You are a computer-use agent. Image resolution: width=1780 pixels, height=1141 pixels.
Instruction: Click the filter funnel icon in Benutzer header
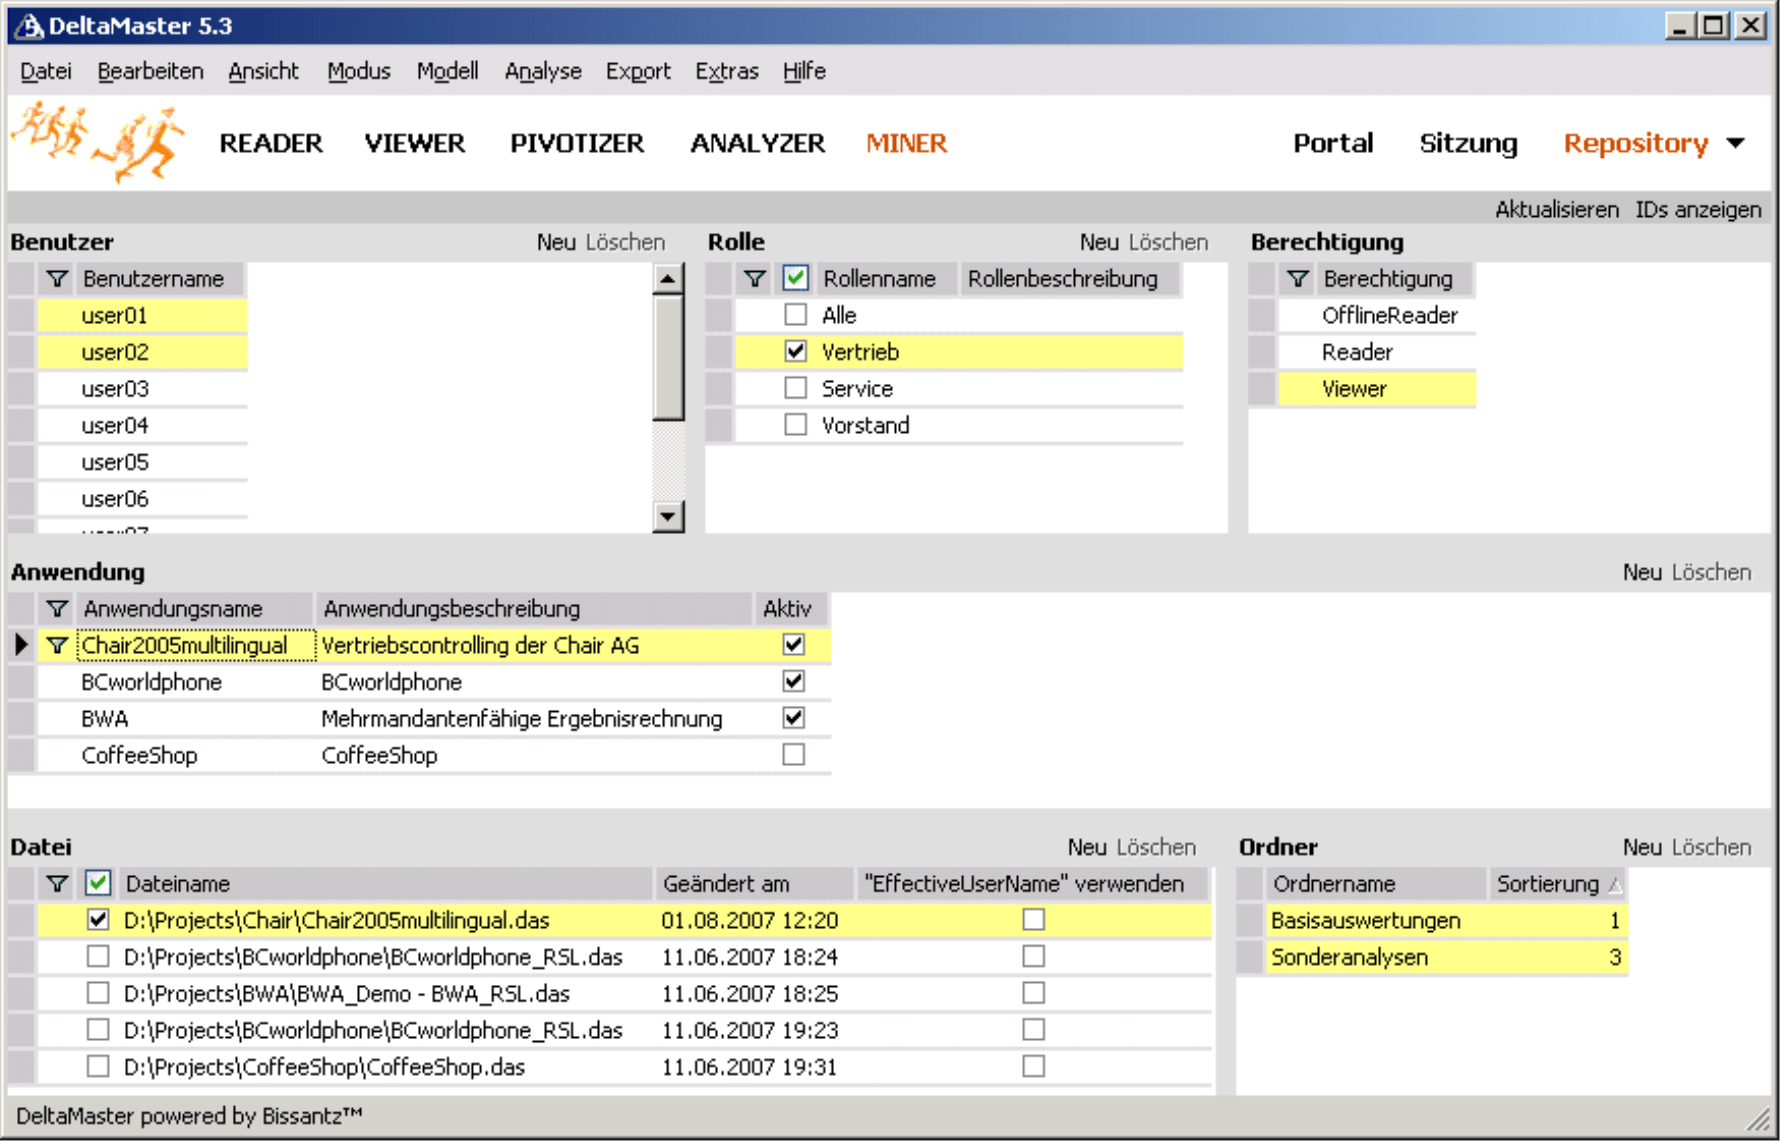[57, 279]
